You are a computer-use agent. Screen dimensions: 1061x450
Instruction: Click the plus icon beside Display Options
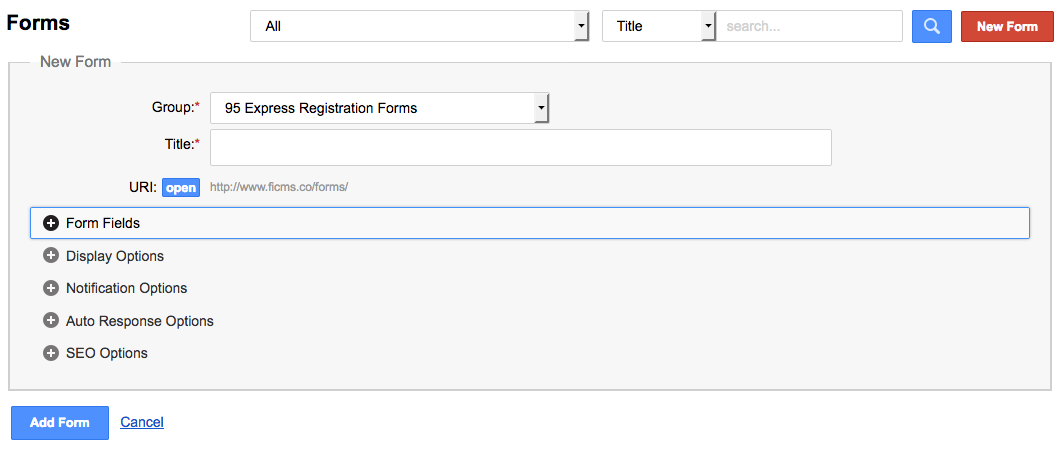(51, 256)
